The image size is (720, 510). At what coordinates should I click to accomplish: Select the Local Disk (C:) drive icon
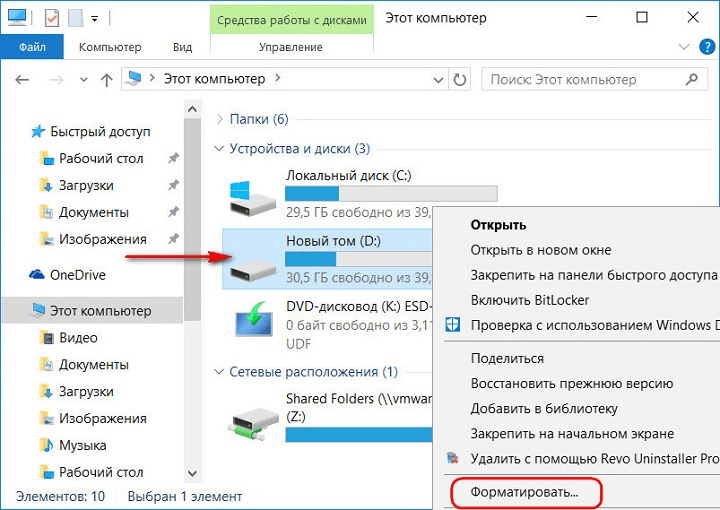pos(253,198)
